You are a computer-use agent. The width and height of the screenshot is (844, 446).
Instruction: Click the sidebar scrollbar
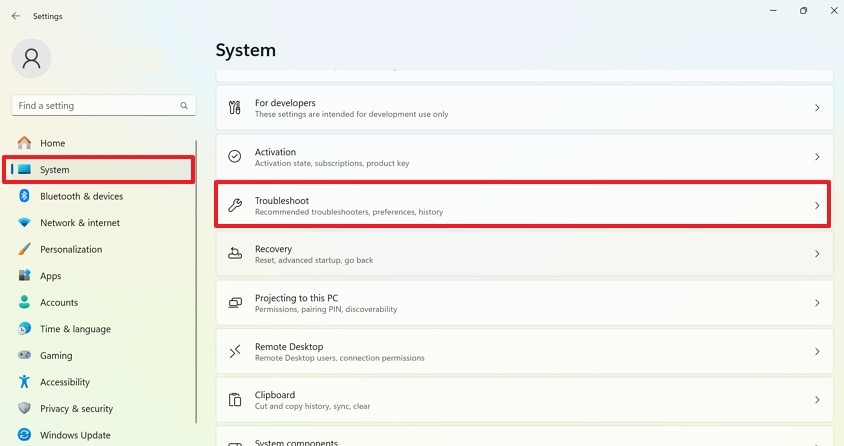(x=196, y=281)
